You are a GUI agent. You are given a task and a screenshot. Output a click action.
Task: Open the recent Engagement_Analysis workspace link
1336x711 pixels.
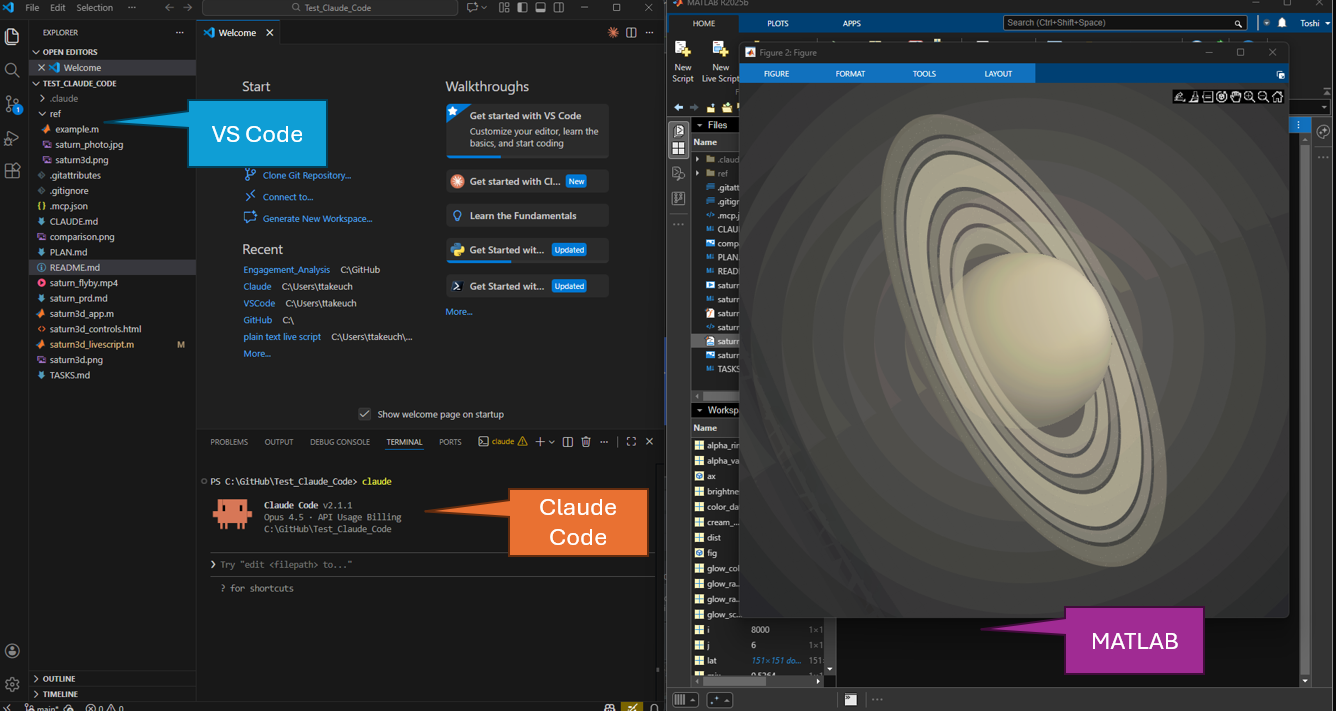tap(286, 269)
